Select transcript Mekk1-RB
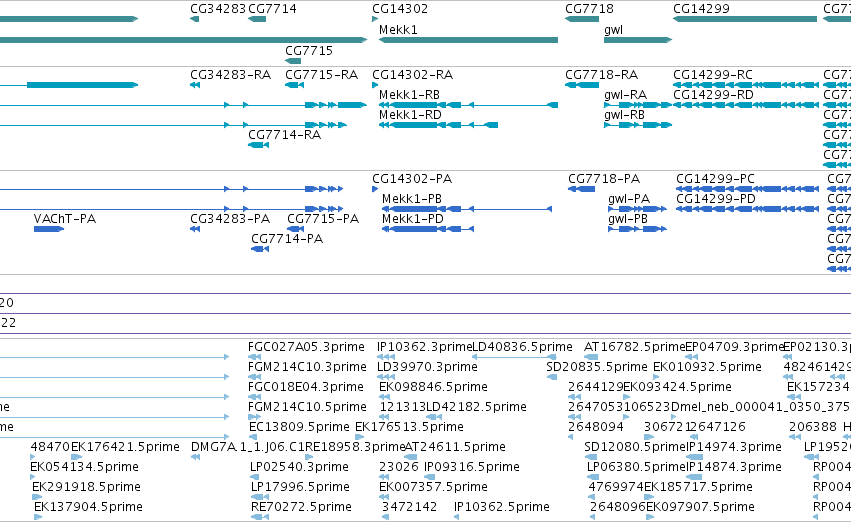Image resolution: width=851 pixels, height=522 pixels. pos(409,95)
